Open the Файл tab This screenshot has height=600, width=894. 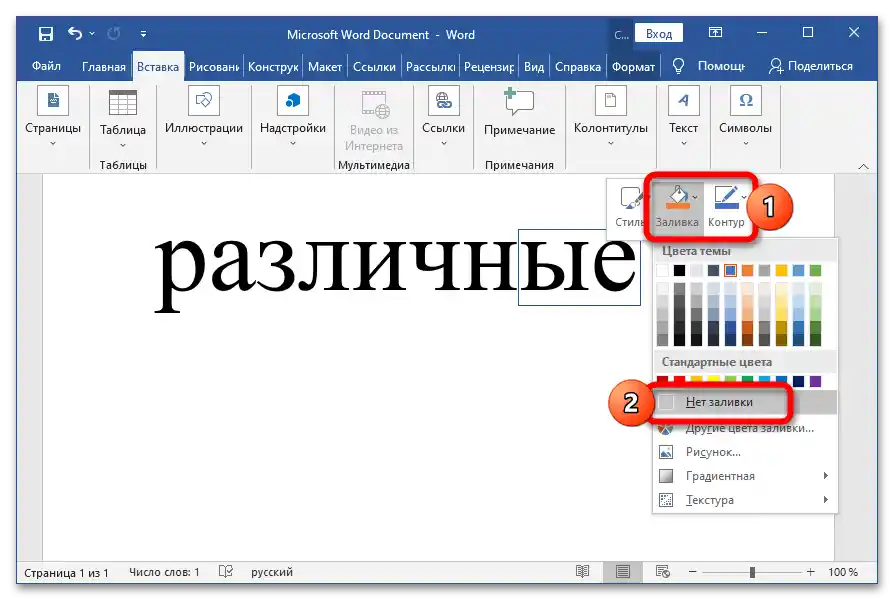click(x=46, y=66)
